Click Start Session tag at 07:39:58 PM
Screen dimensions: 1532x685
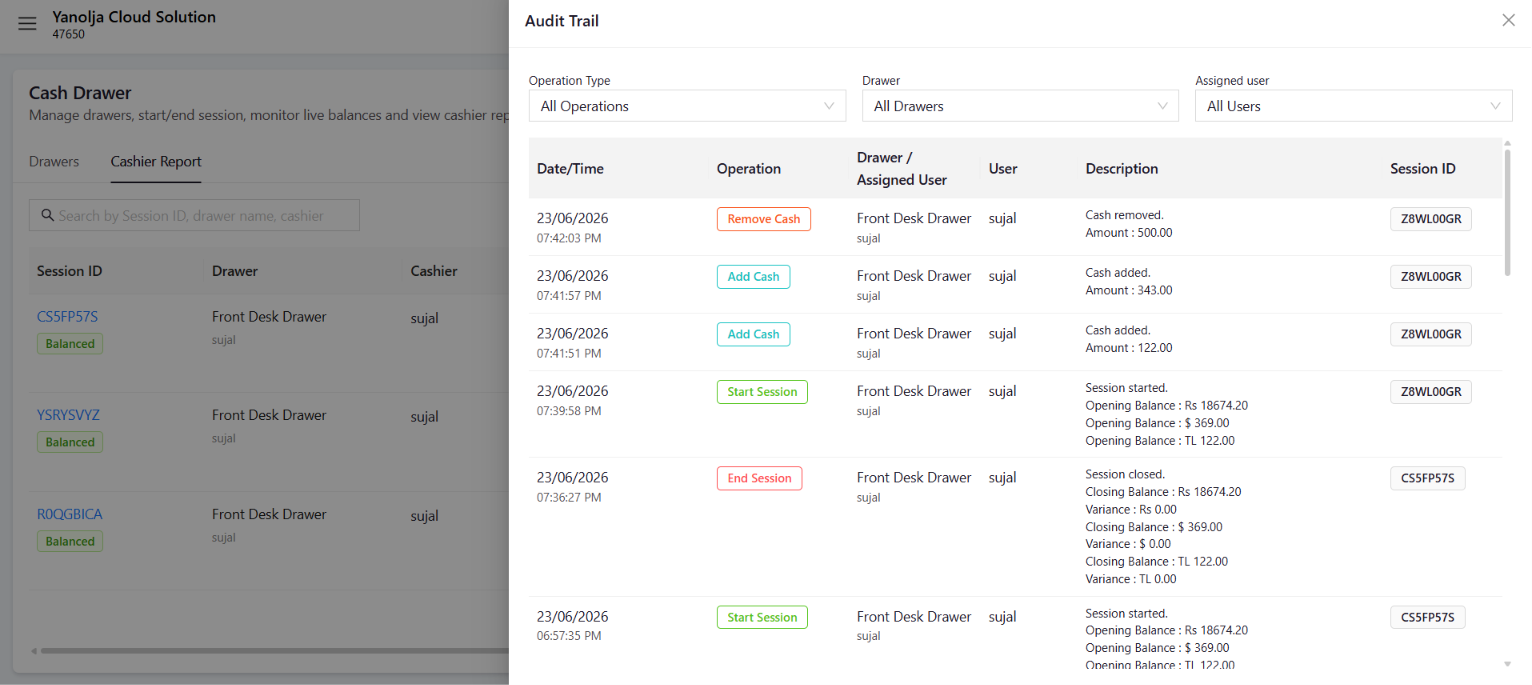pyautogui.click(x=762, y=392)
